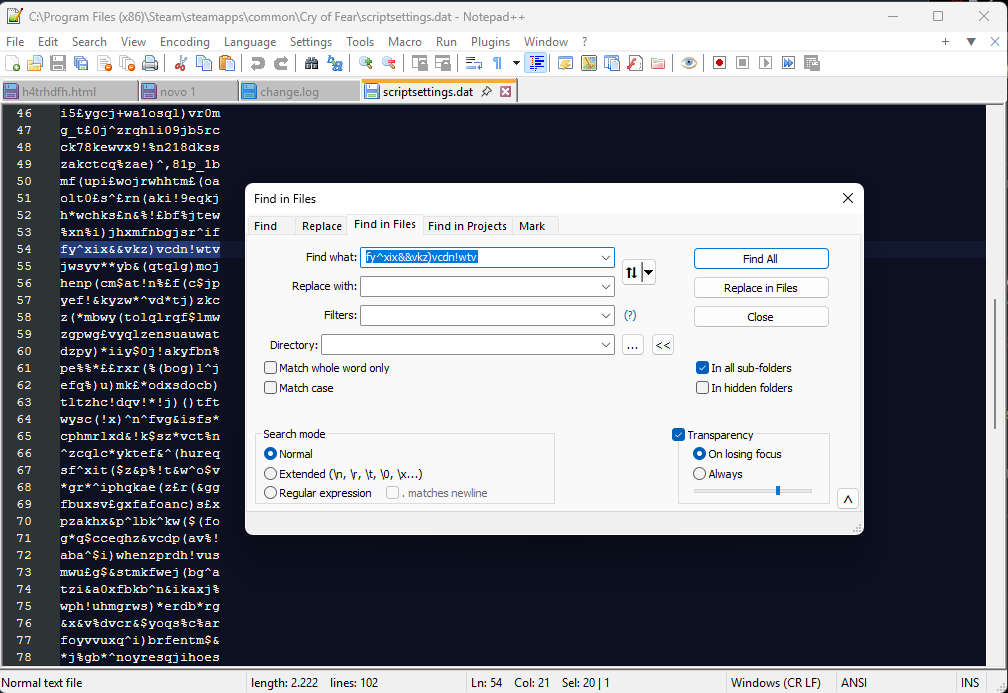Switch to the Mark tab
Image resolution: width=1008 pixels, height=693 pixels.
tap(532, 226)
